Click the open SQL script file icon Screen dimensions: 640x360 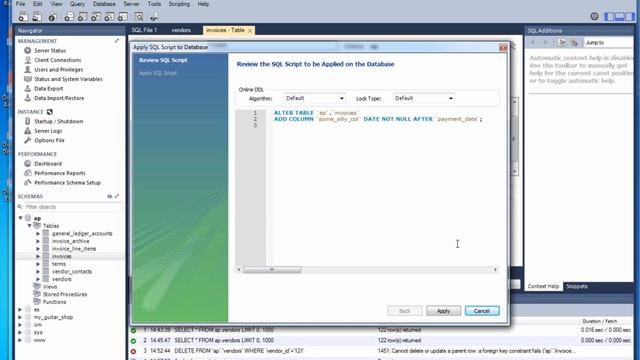tap(37, 17)
